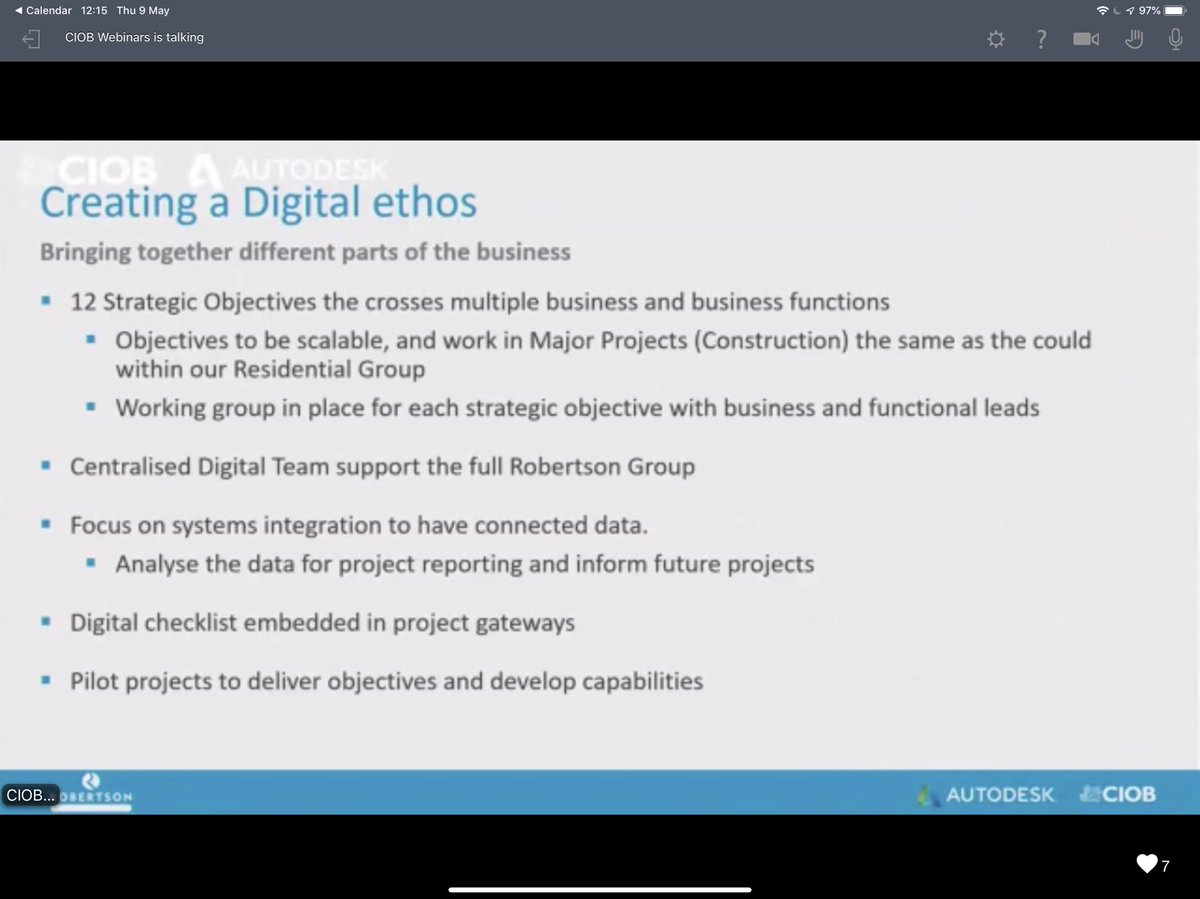Tap the 'CIOB...' speaker name tag
This screenshot has height=899, width=1200.
pyautogui.click(x=31, y=795)
